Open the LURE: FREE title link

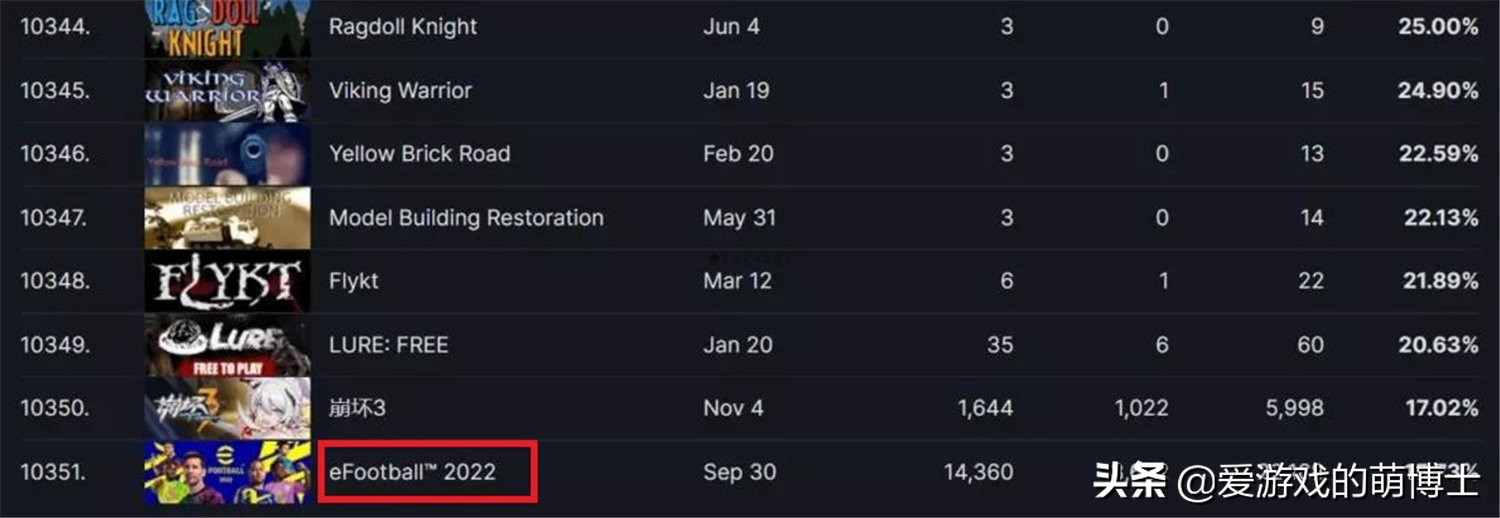pyautogui.click(x=389, y=345)
